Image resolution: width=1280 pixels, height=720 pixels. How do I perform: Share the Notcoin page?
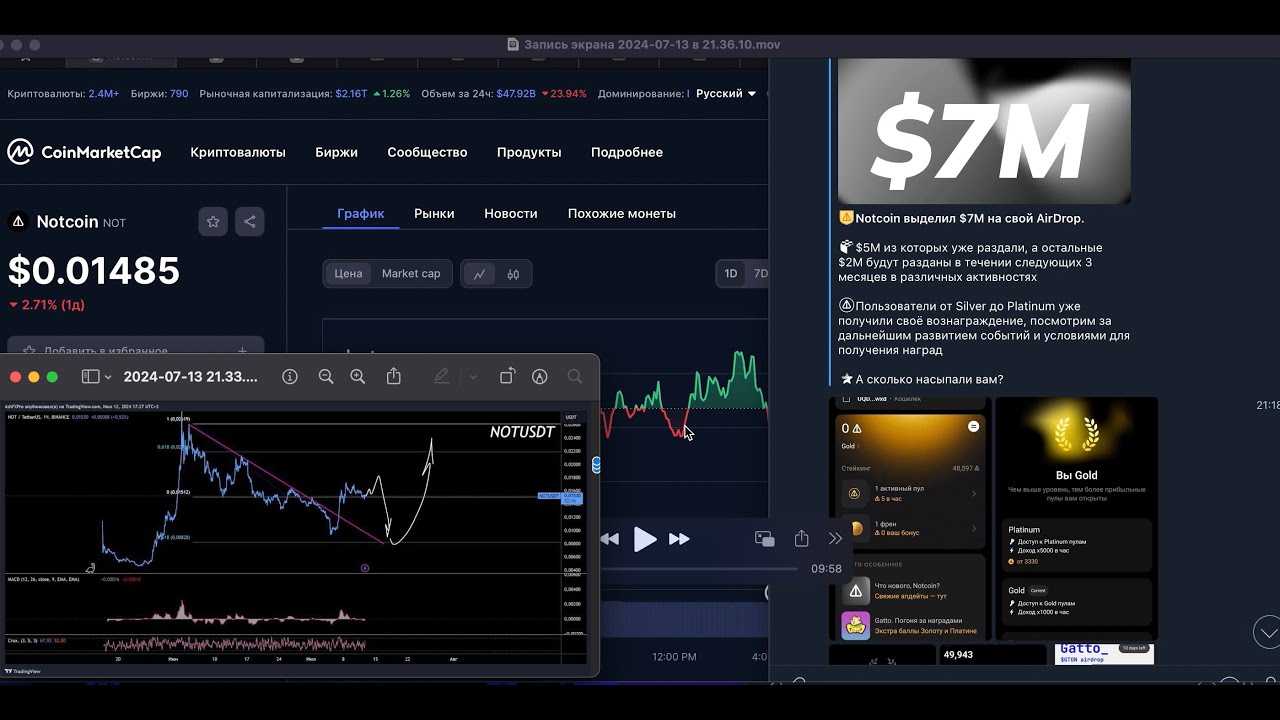[250, 222]
